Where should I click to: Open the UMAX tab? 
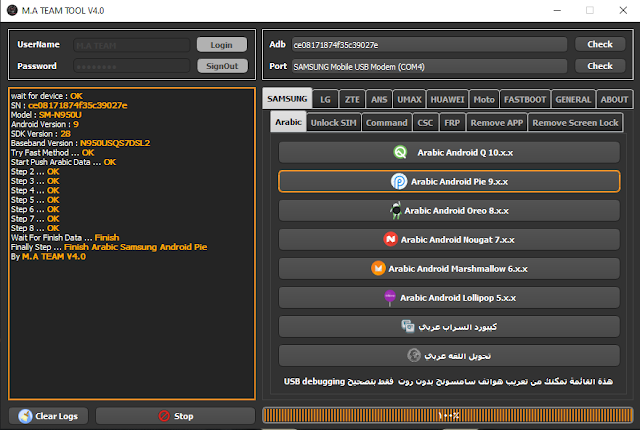click(409, 100)
